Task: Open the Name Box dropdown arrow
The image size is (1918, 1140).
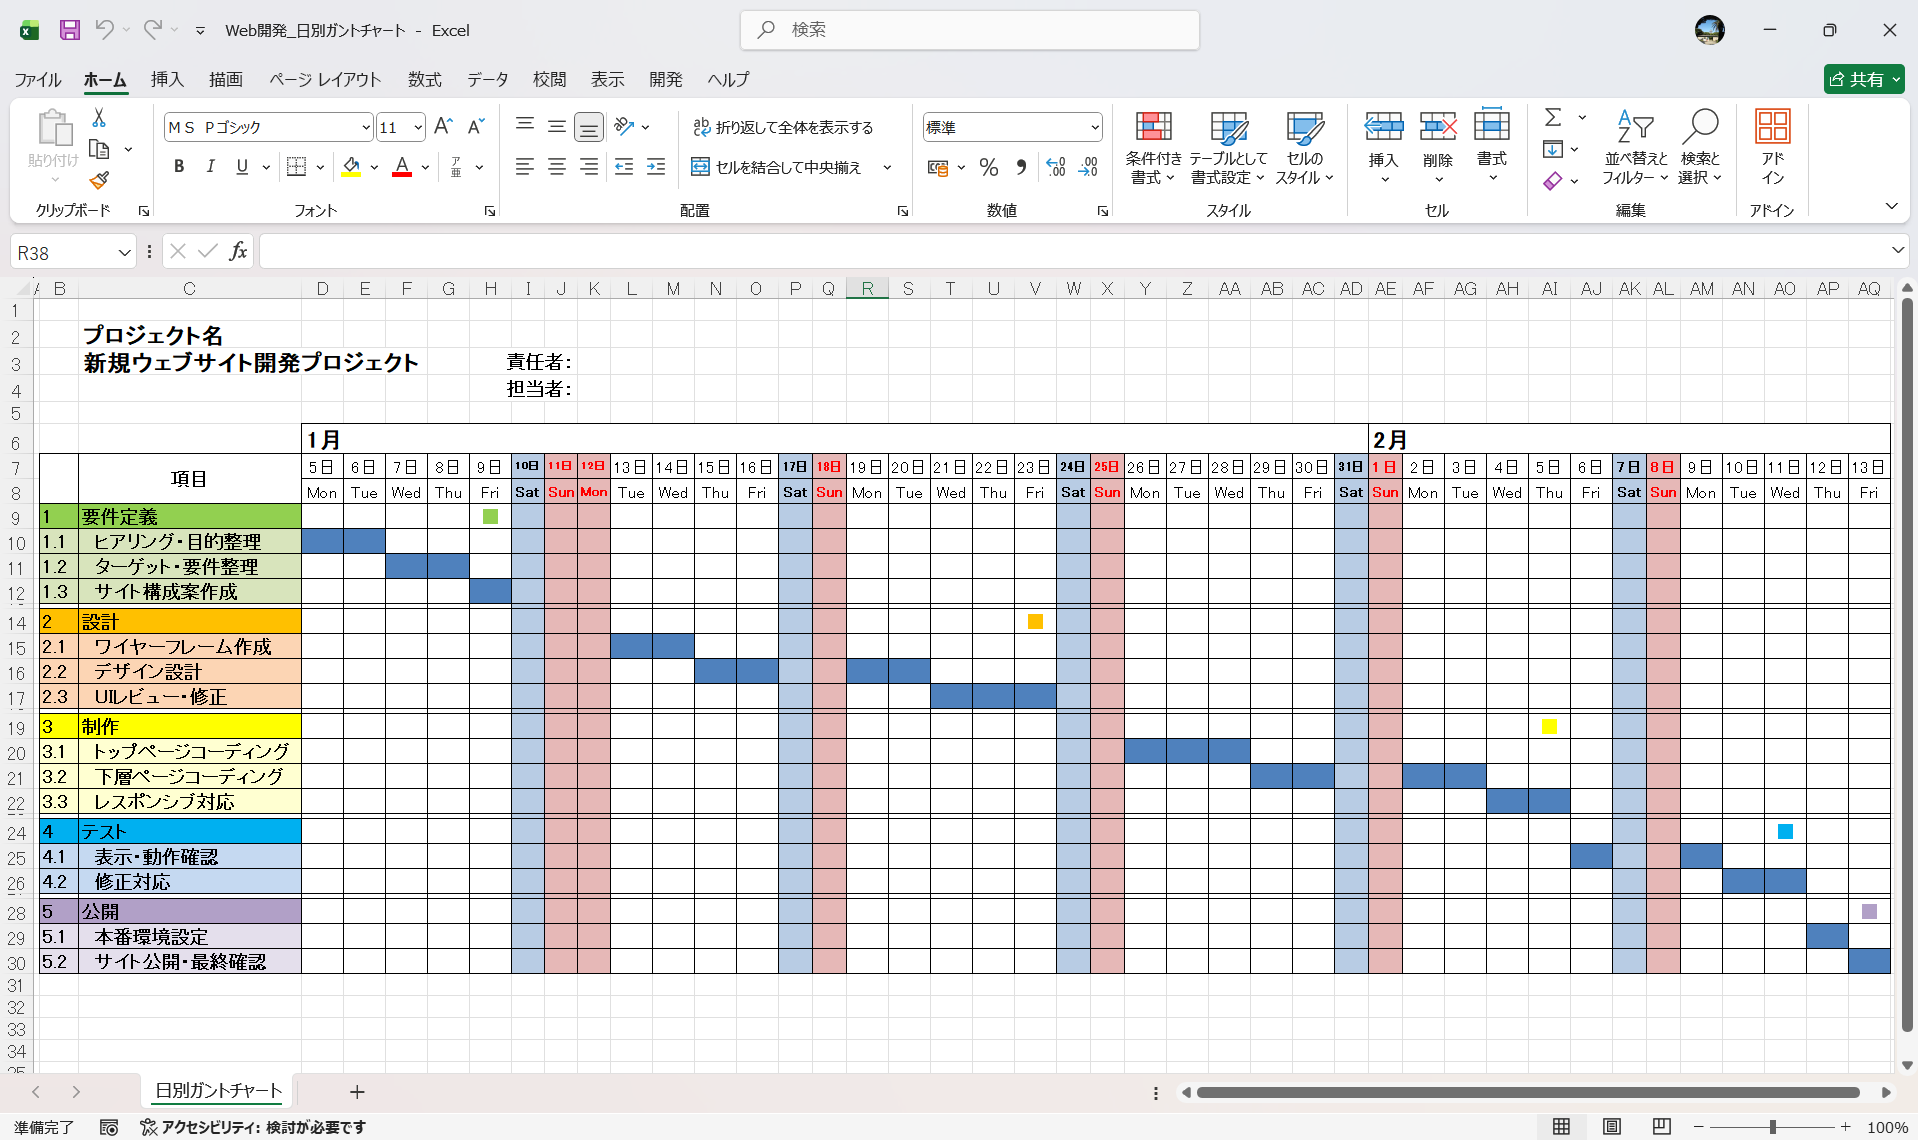Action: click(x=124, y=253)
